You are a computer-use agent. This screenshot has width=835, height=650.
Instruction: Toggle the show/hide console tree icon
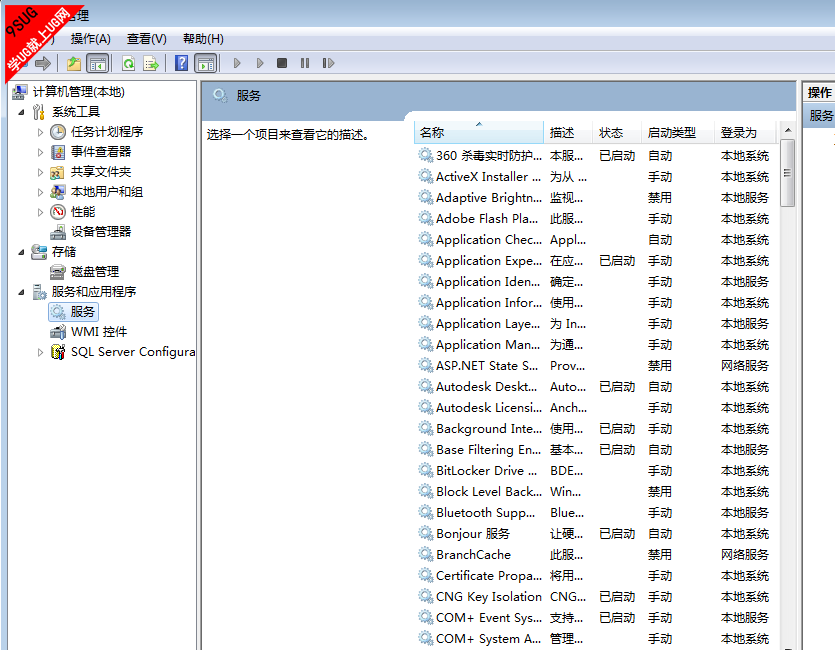(97, 64)
